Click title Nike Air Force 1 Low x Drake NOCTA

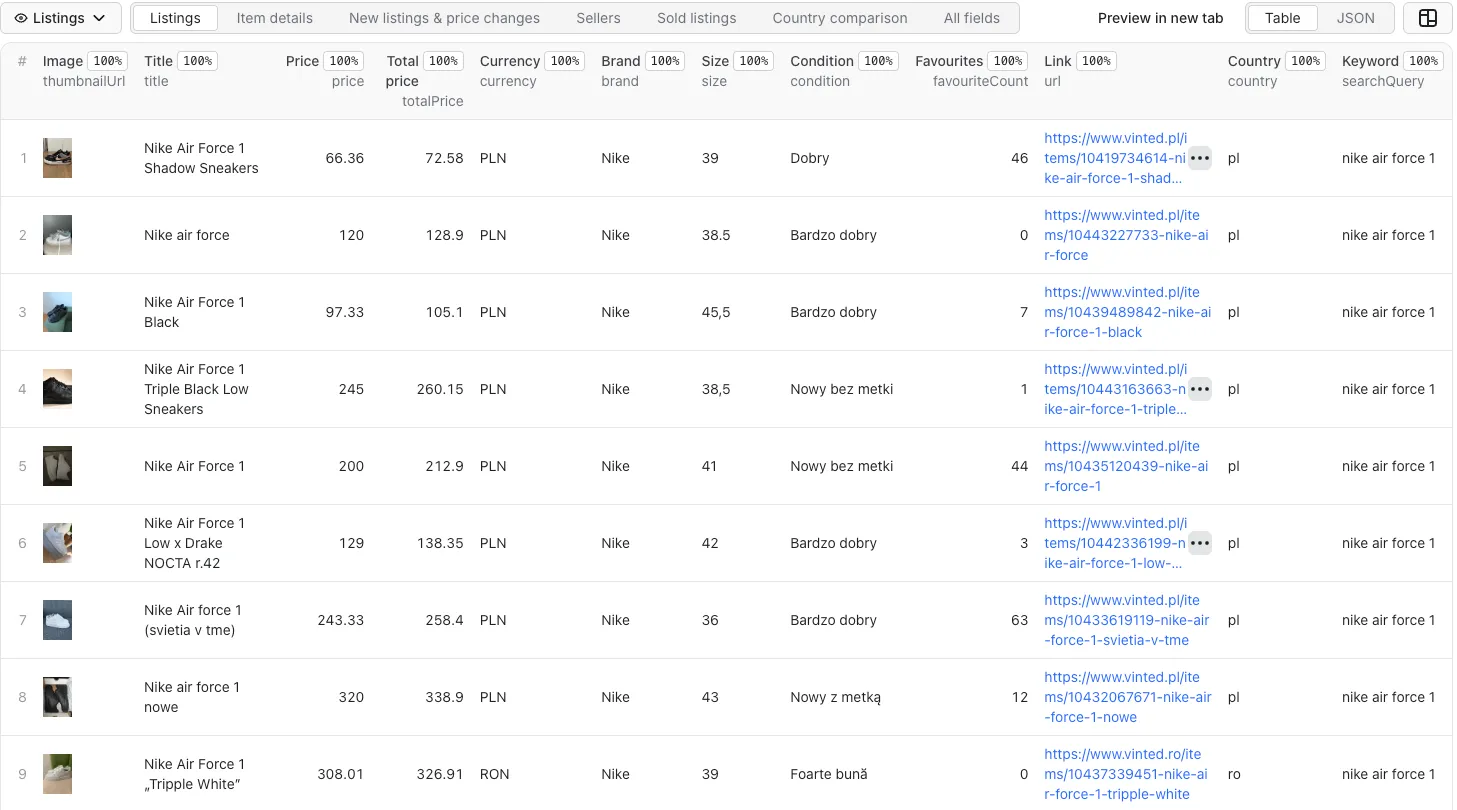194,543
